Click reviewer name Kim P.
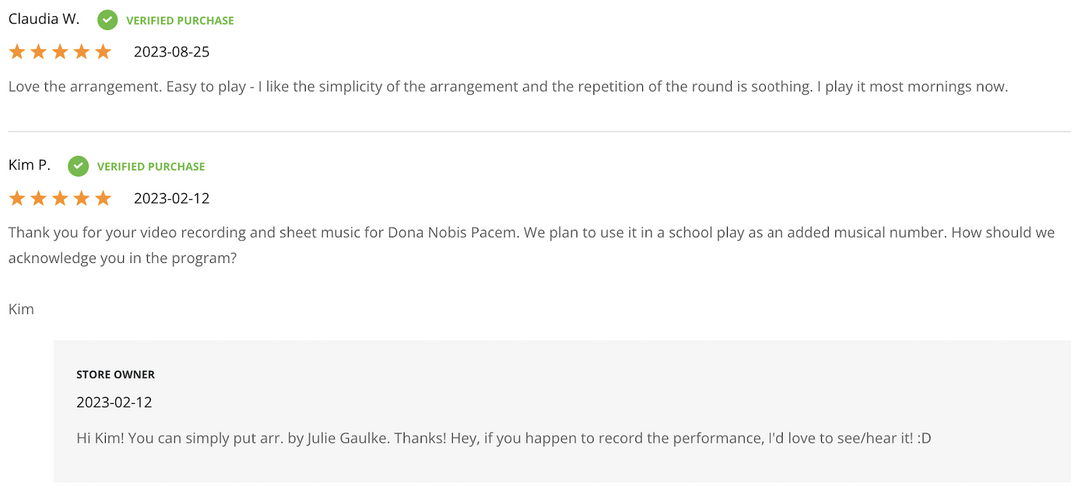The height and width of the screenshot is (492, 1080). (29, 165)
